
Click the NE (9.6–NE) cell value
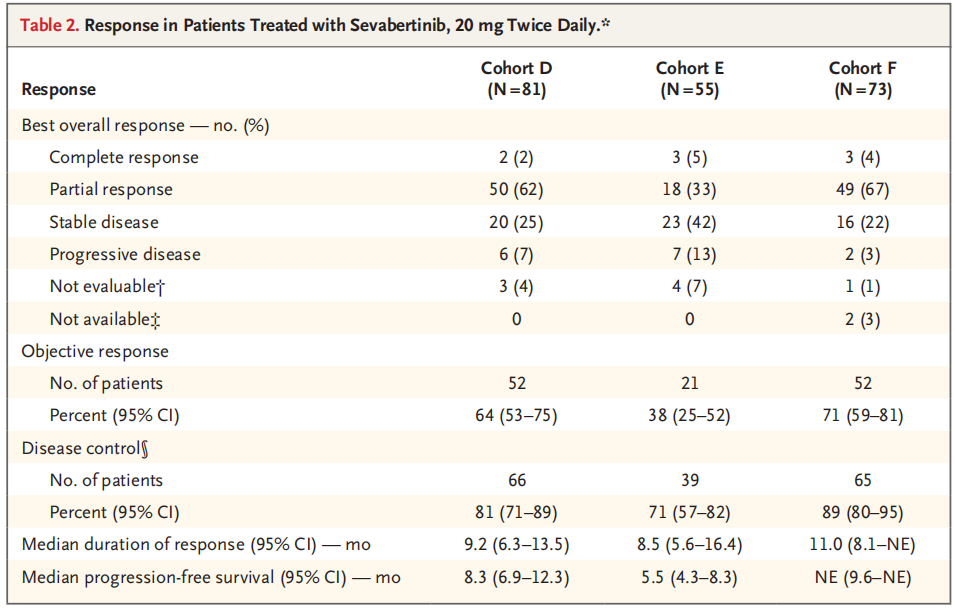click(863, 578)
